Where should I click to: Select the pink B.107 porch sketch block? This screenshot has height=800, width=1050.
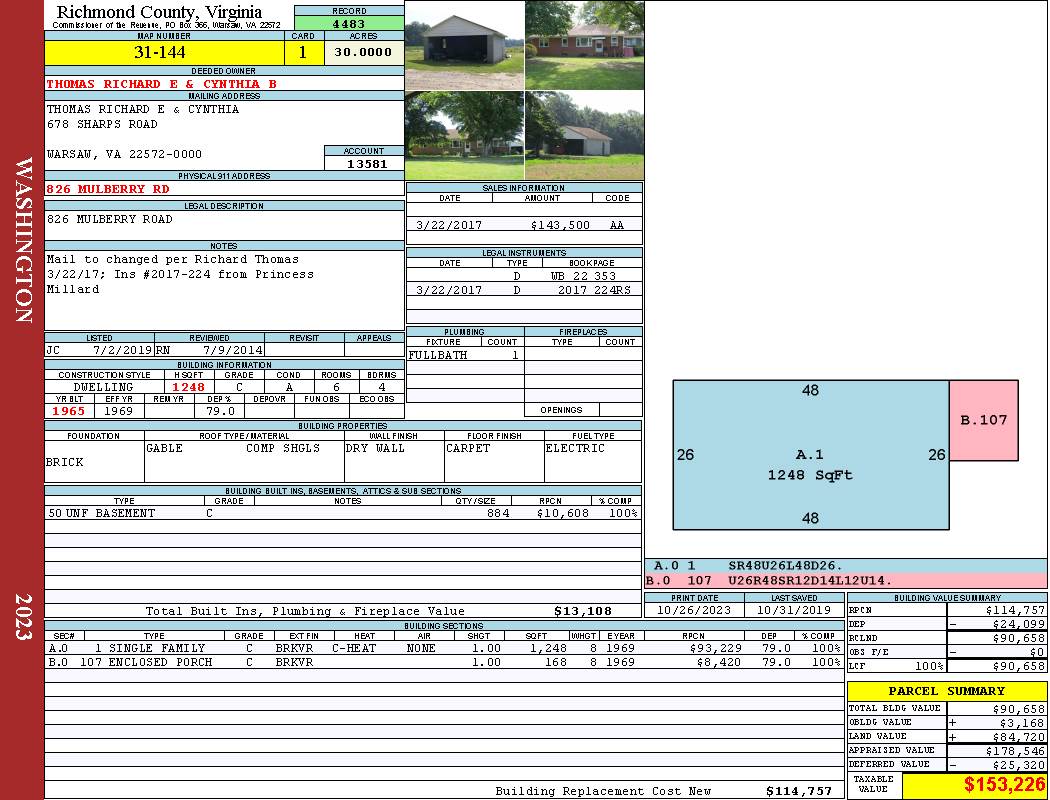coord(983,420)
